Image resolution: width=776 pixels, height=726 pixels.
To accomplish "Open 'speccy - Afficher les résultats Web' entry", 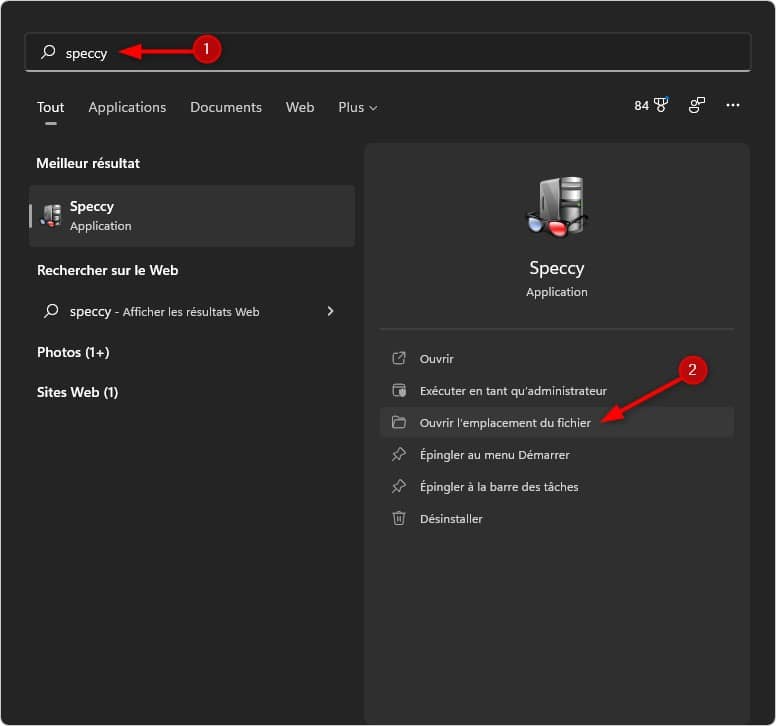I will pyautogui.click(x=192, y=311).
